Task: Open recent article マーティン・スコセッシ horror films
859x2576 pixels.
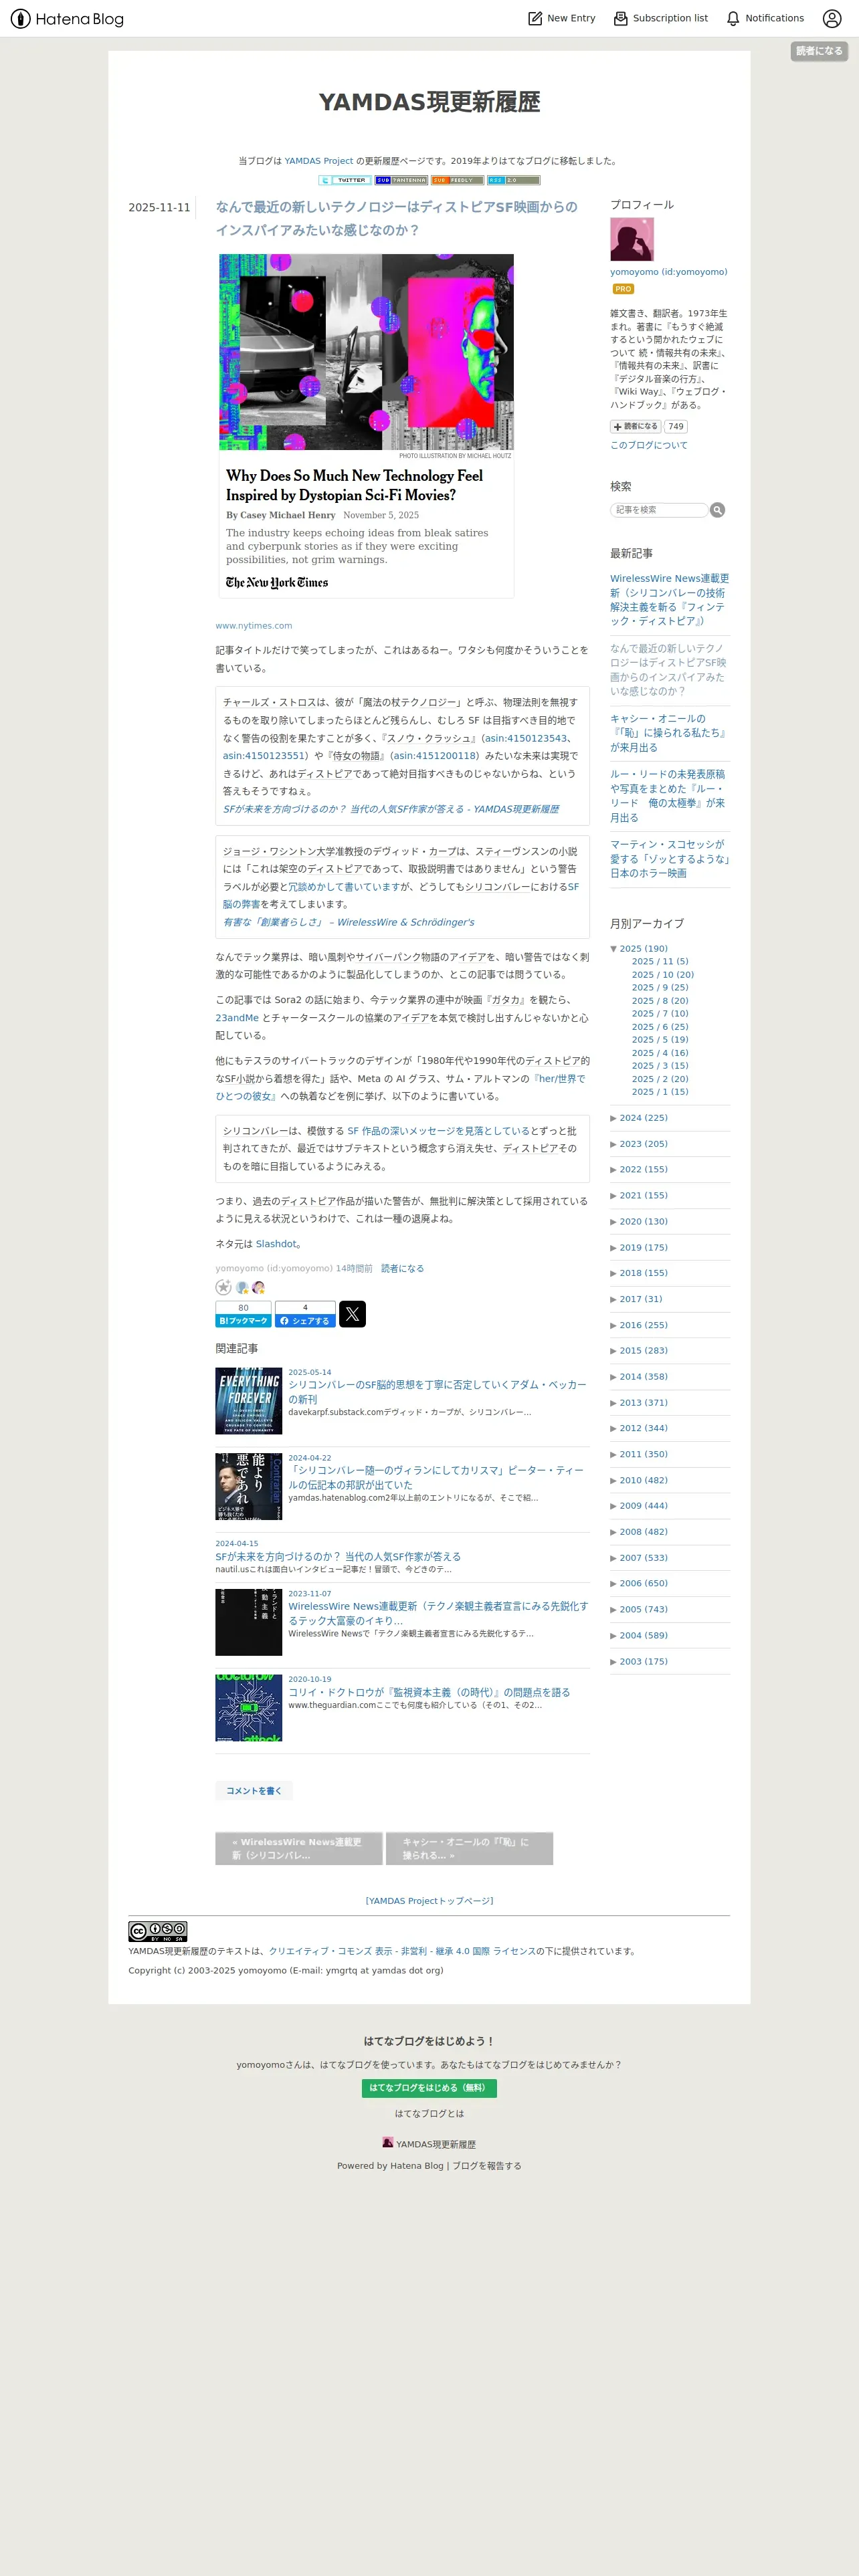Action: tap(670, 859)
